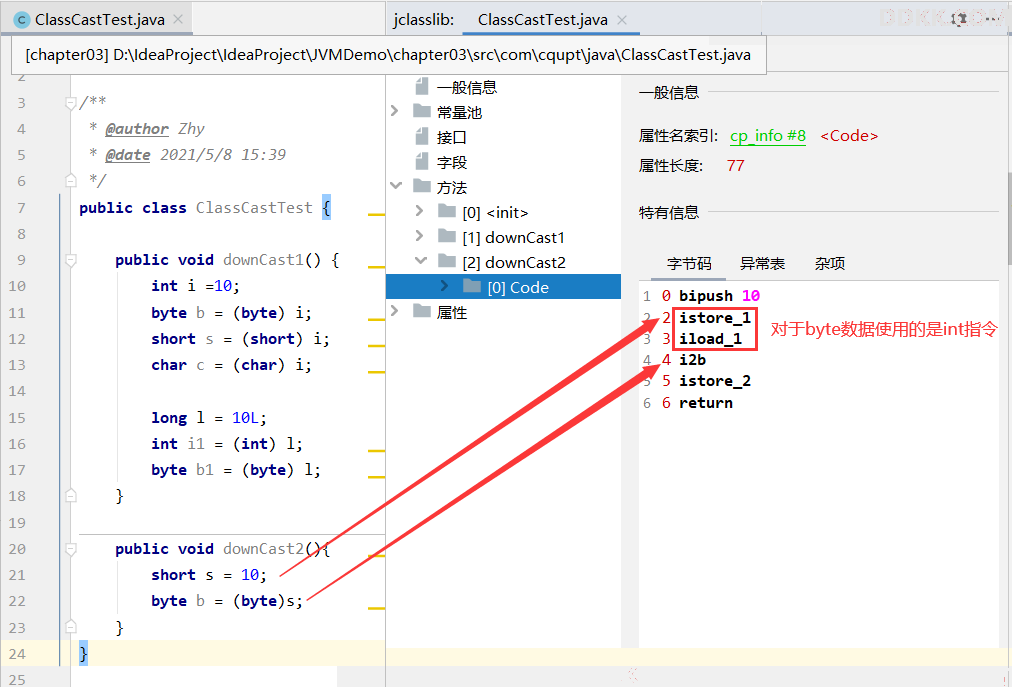Switch to the 字节码 tab
Image resolution: width=1012 pixels, height=687 pixels.
[x=689, y=263]
